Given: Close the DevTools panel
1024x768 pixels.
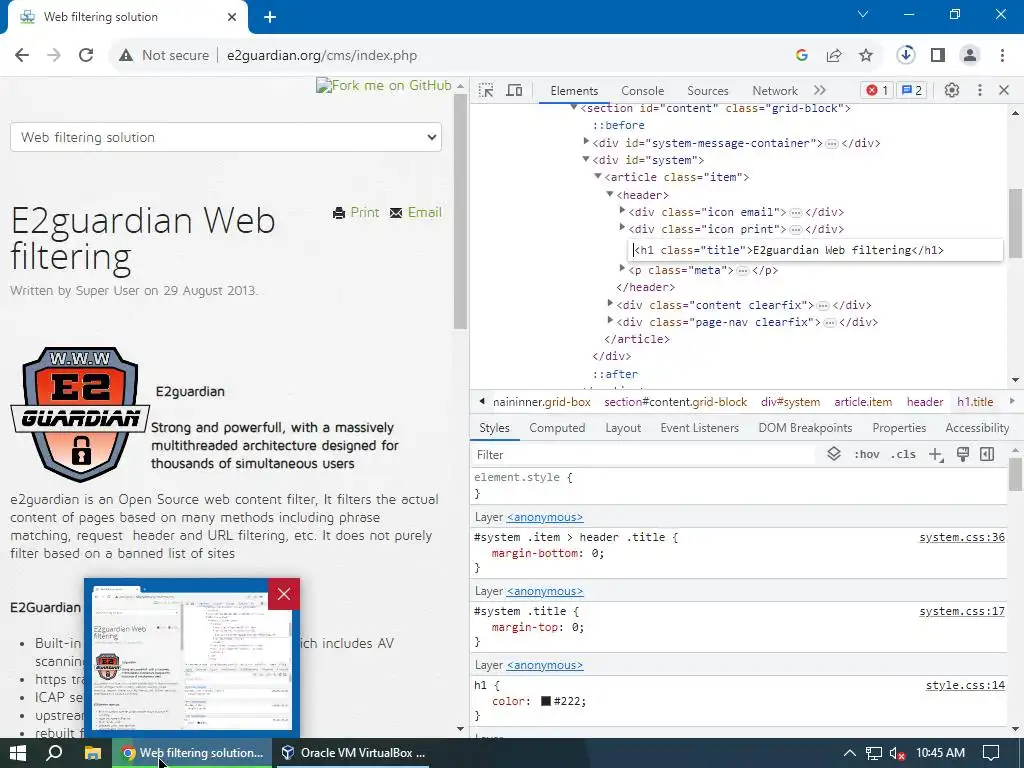Looking at the screenshot, I should 1004,90.
